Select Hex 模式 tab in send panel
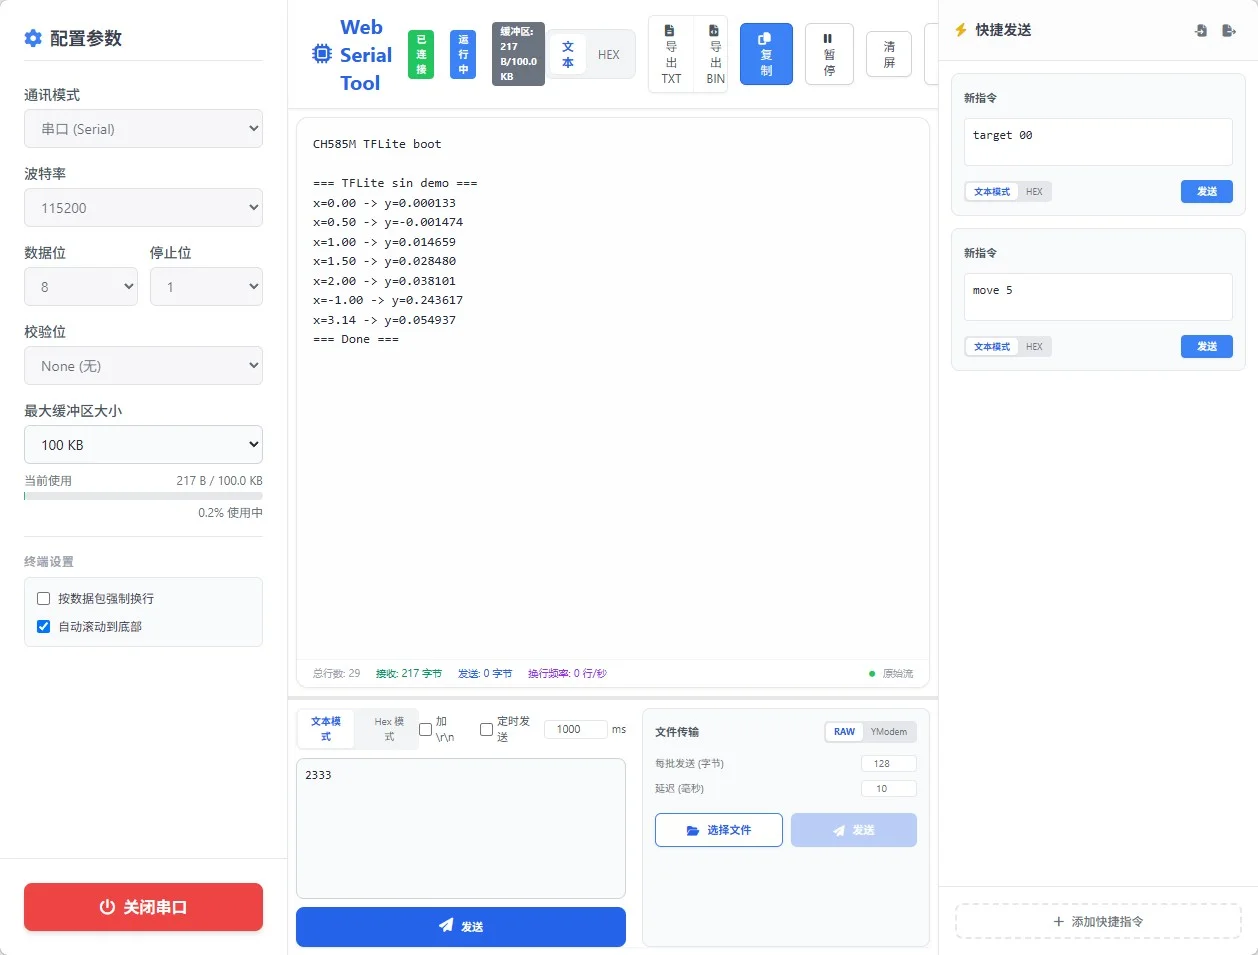The width and height of the screenshot is (1258, 955). 389,729
